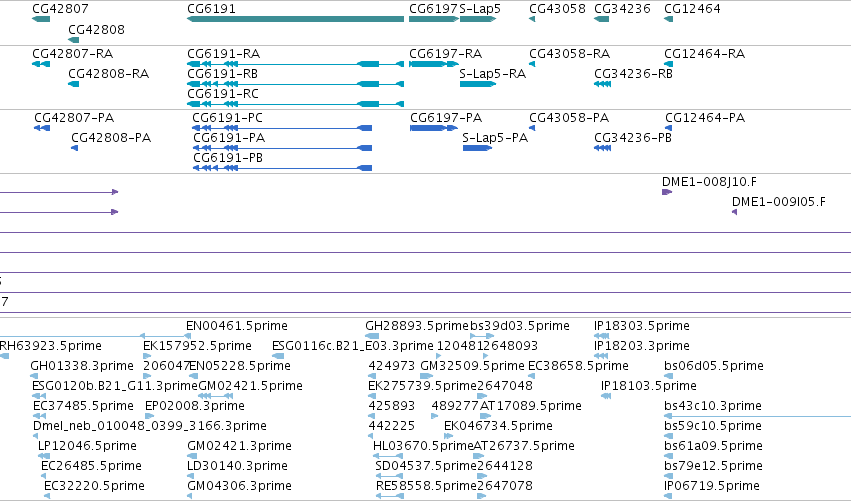The width and height of the screenshot is (851, 501).
Task: Select the GH28893.5prime EST label
Action: coord(417,326)
